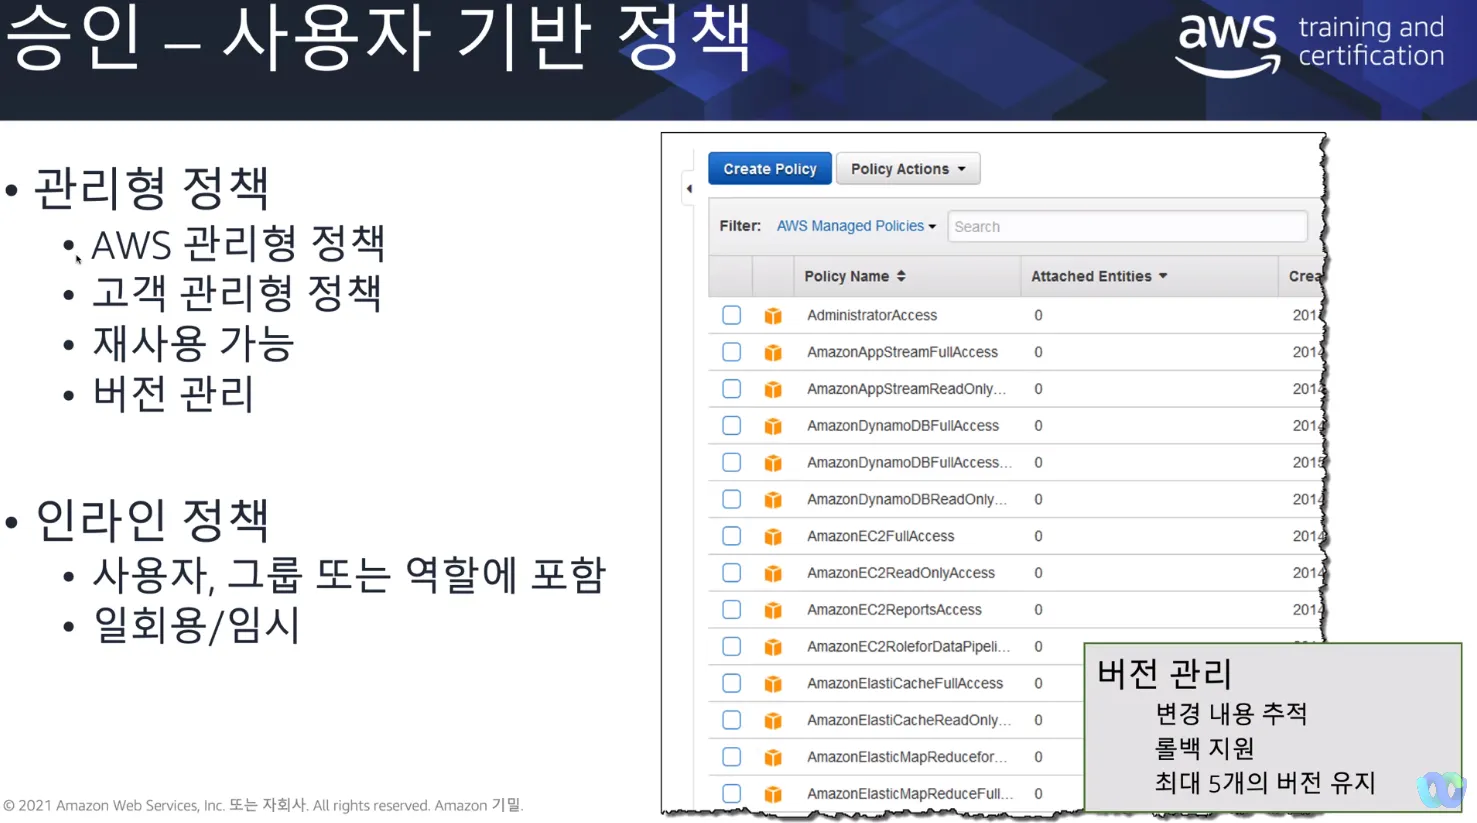Click the 'AWS 관리형 정책' bullet text
Image resolution: width=1477 pixels, height=823 pixels.
point(238,243)
